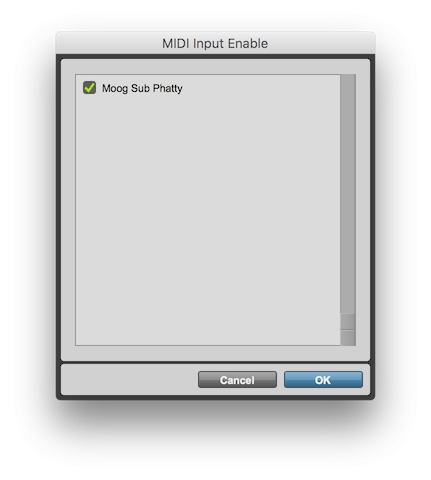Click the gray Cancel button
This screenshot has height=480, width=431.
tap(237, 380)
